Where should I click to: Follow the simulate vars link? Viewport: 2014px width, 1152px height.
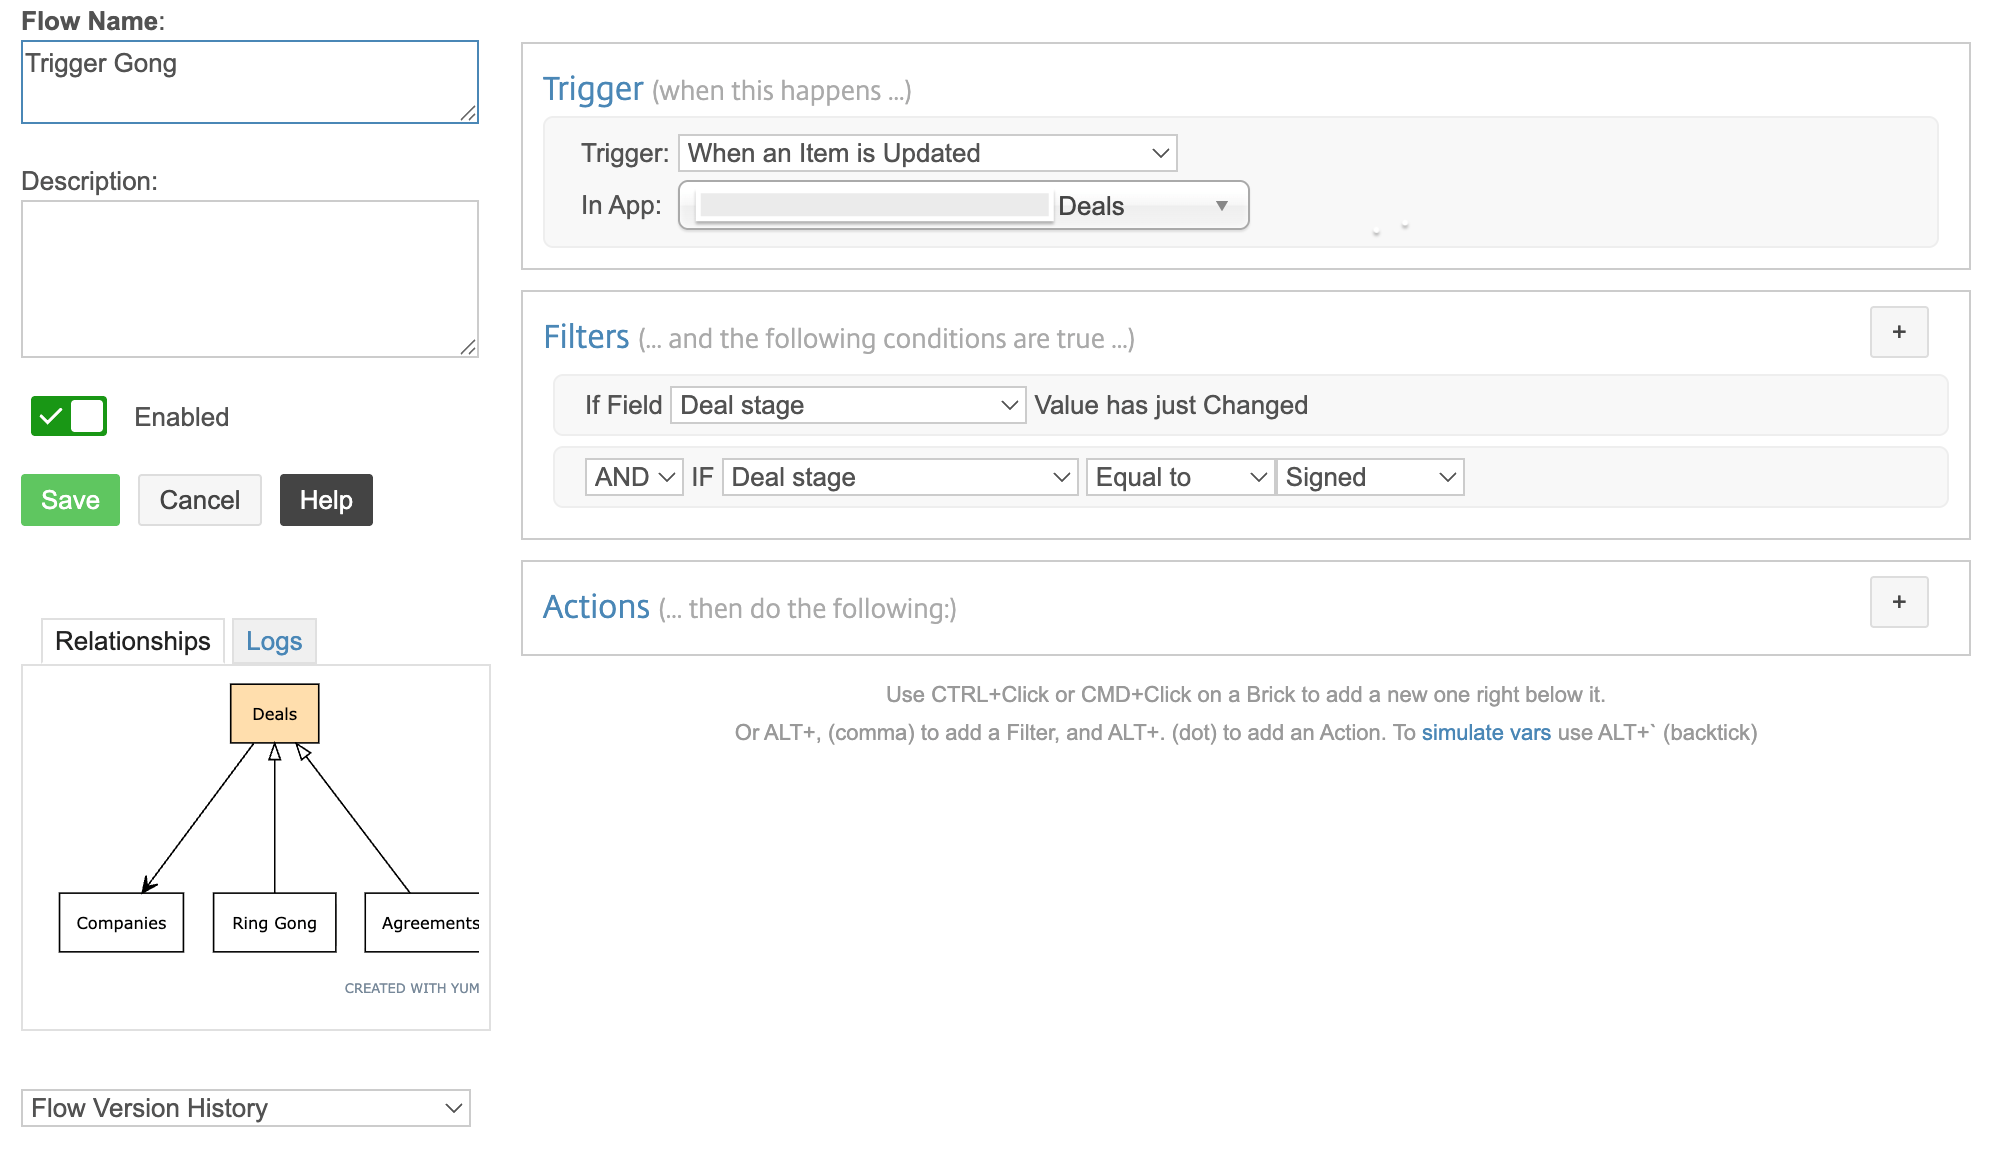[x=1485, y=732]
